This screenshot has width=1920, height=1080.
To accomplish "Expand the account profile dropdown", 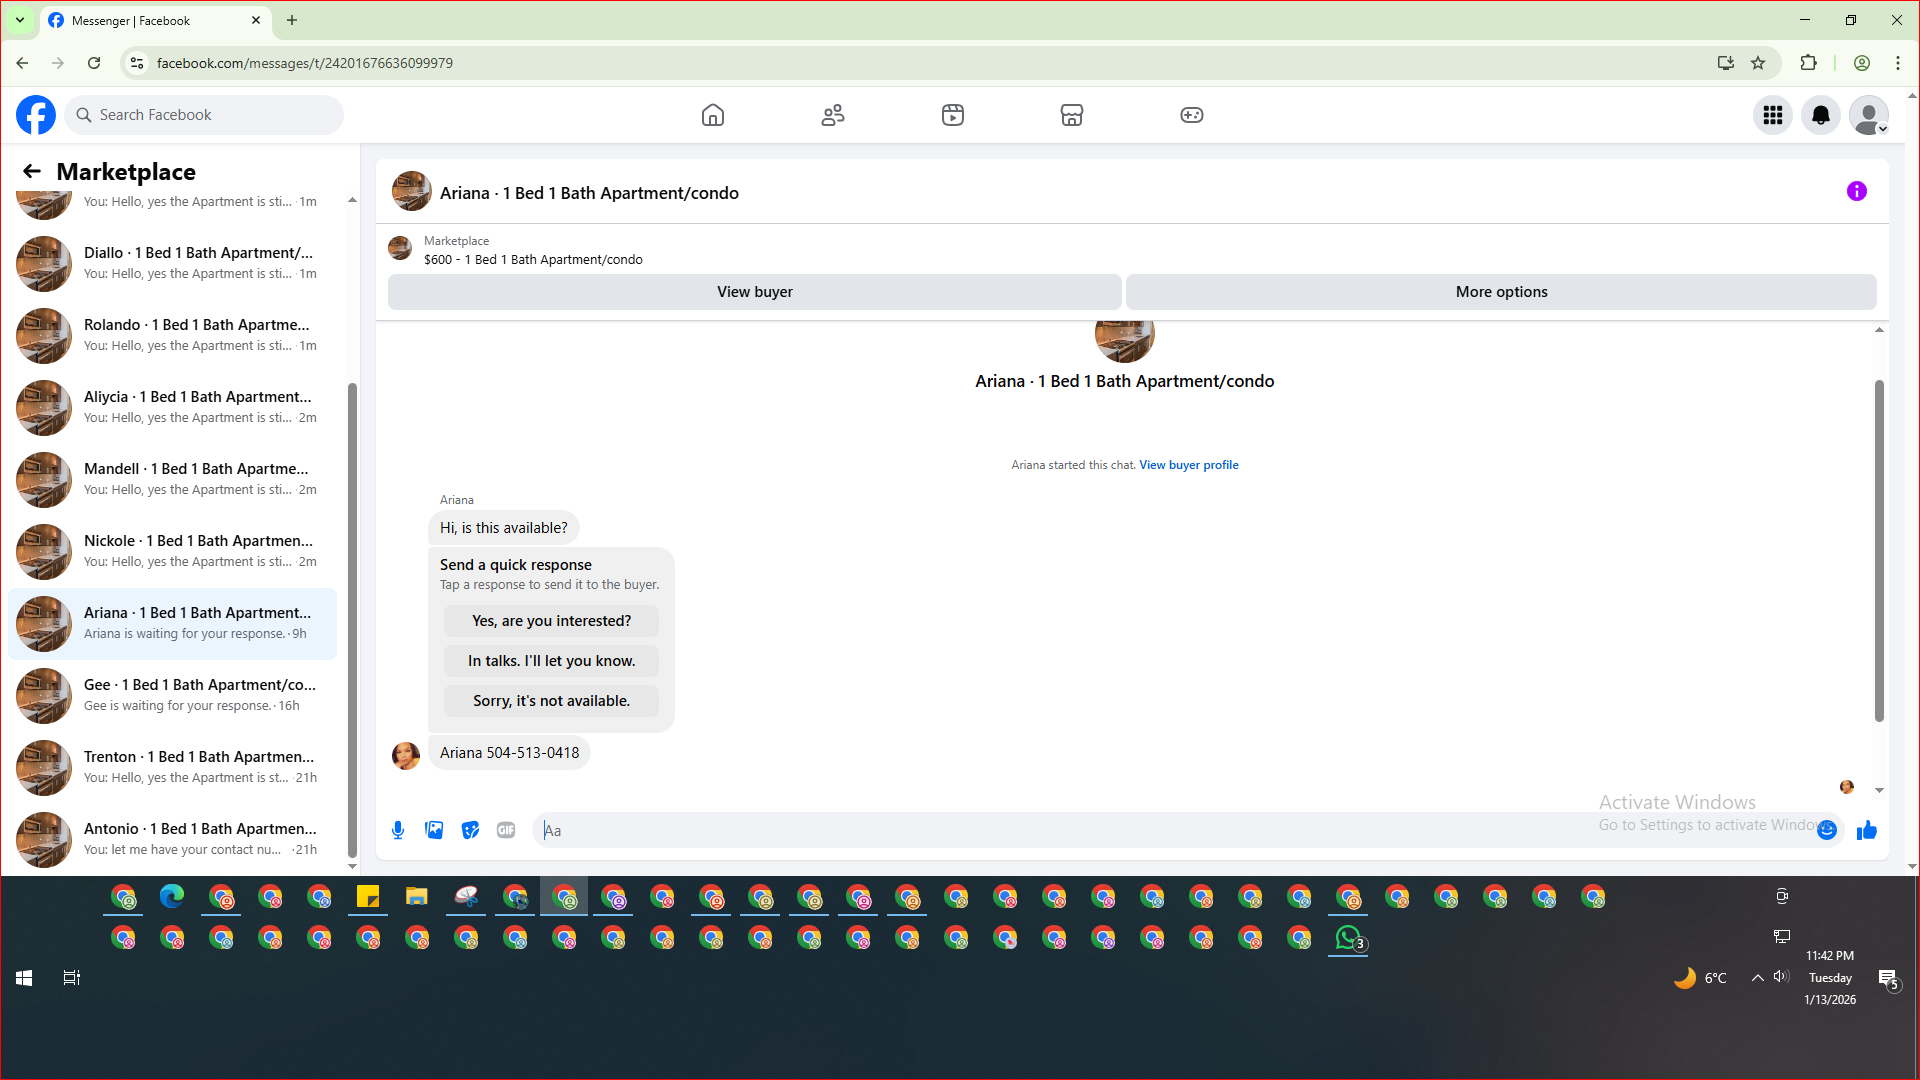I will 1868,115.
